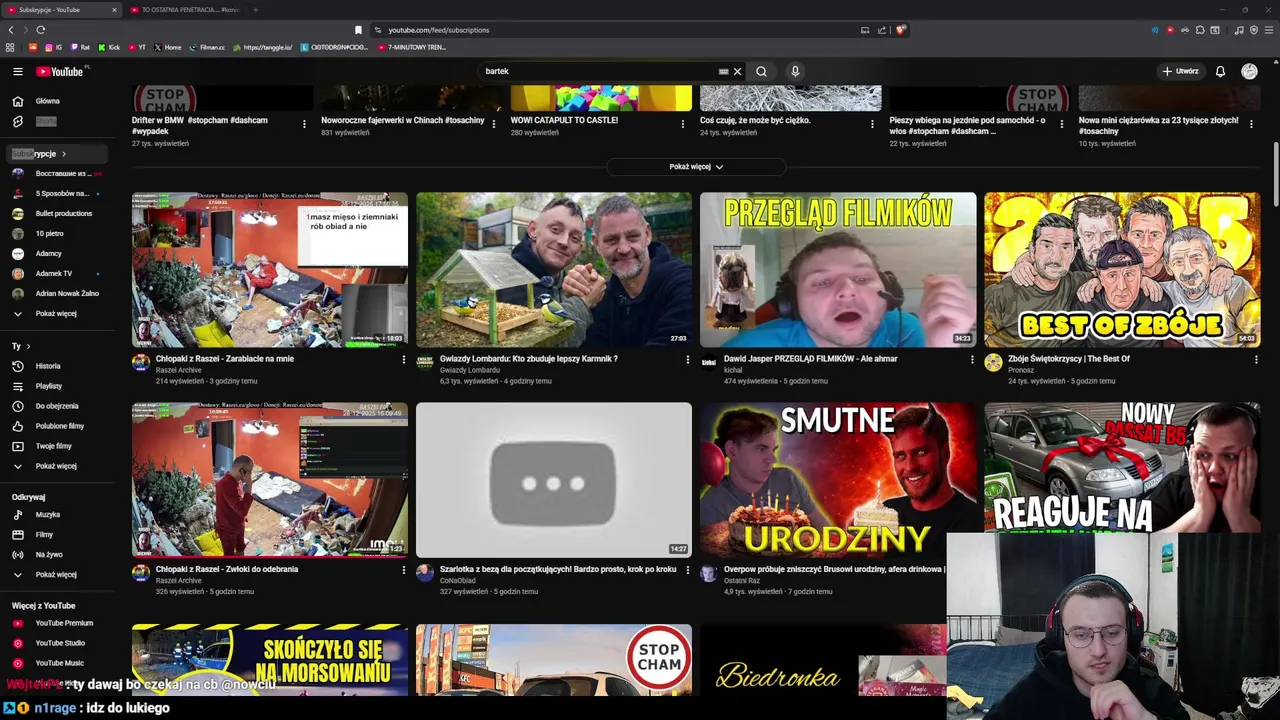
Task: Open options for Dawid Jasper PRZEGLĄD FILMIKÓW
Action: point(972,359)
